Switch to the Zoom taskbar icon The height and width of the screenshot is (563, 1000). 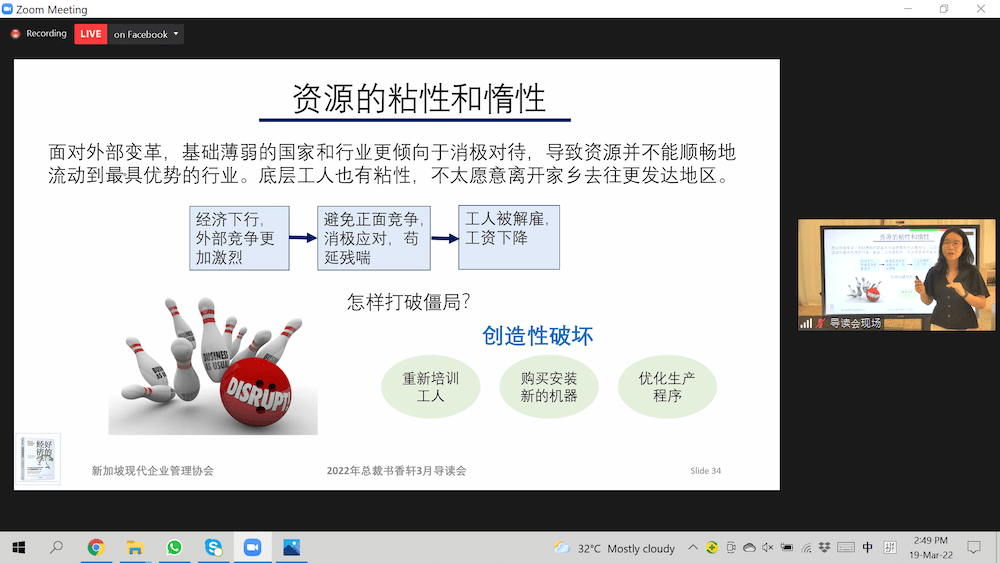pyautogui.click(x=252, y=547)
